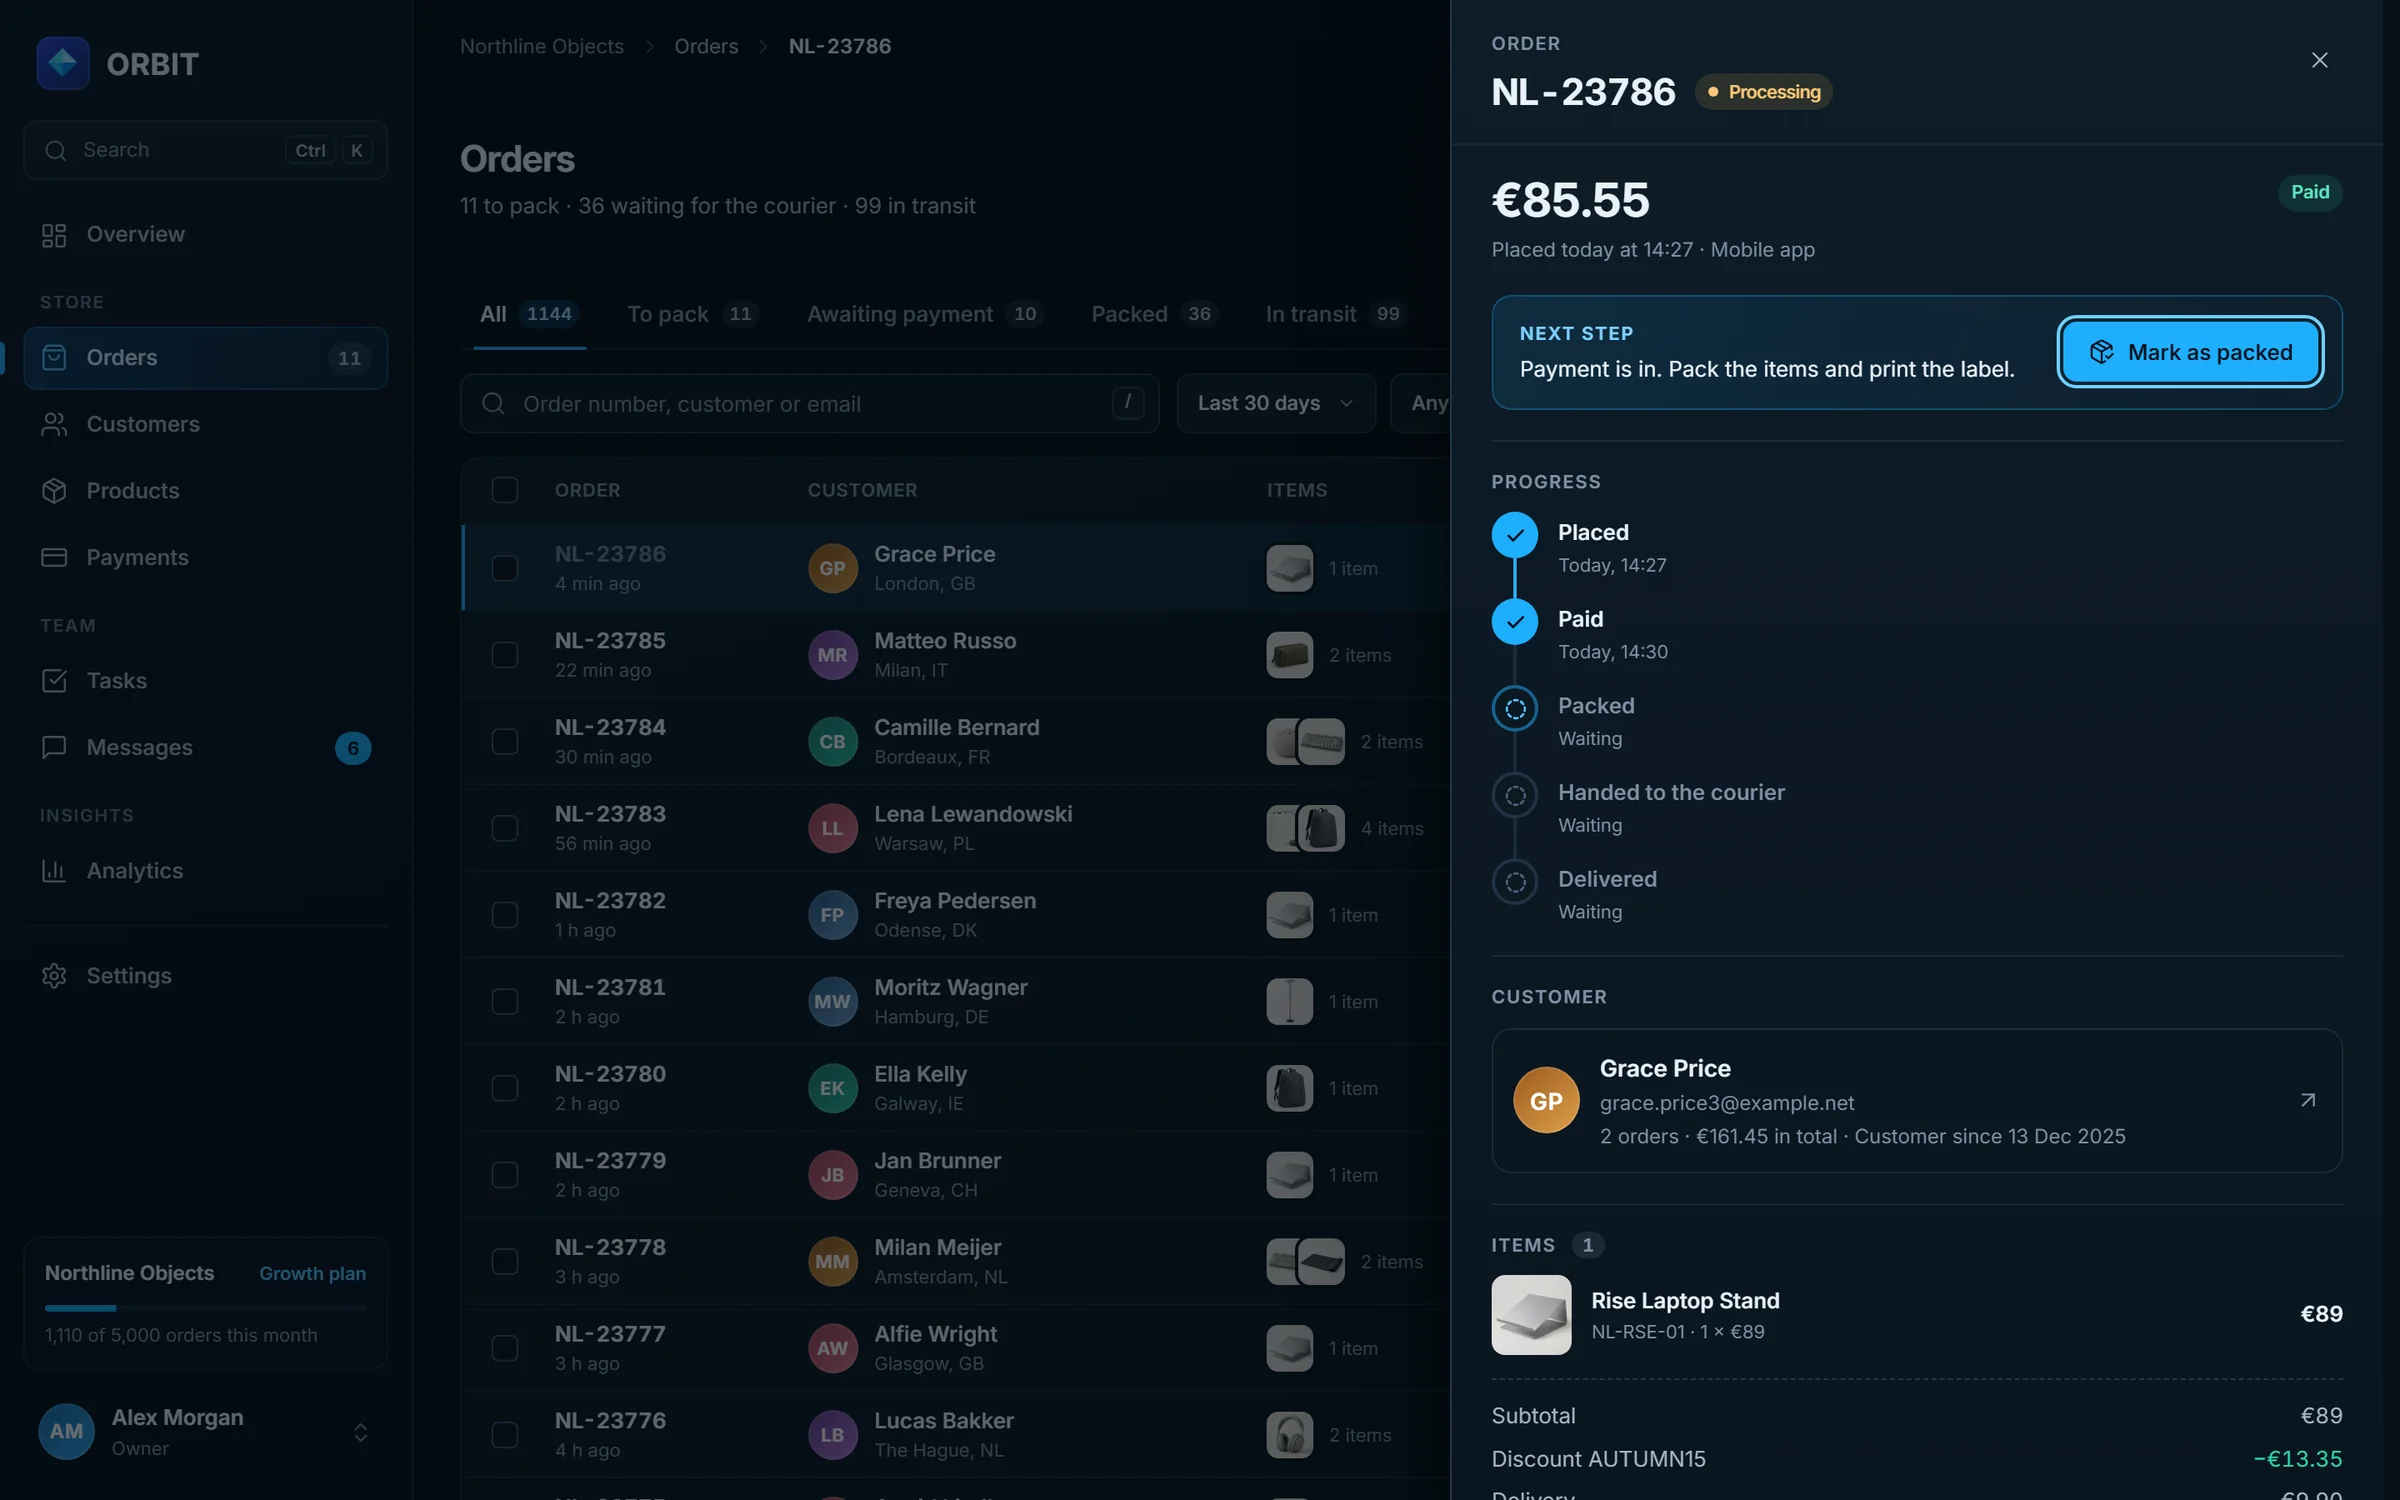2400x1500 pixels.
Task: Click Northline Objects breadcrumb
Action: (x=542, y=46)
